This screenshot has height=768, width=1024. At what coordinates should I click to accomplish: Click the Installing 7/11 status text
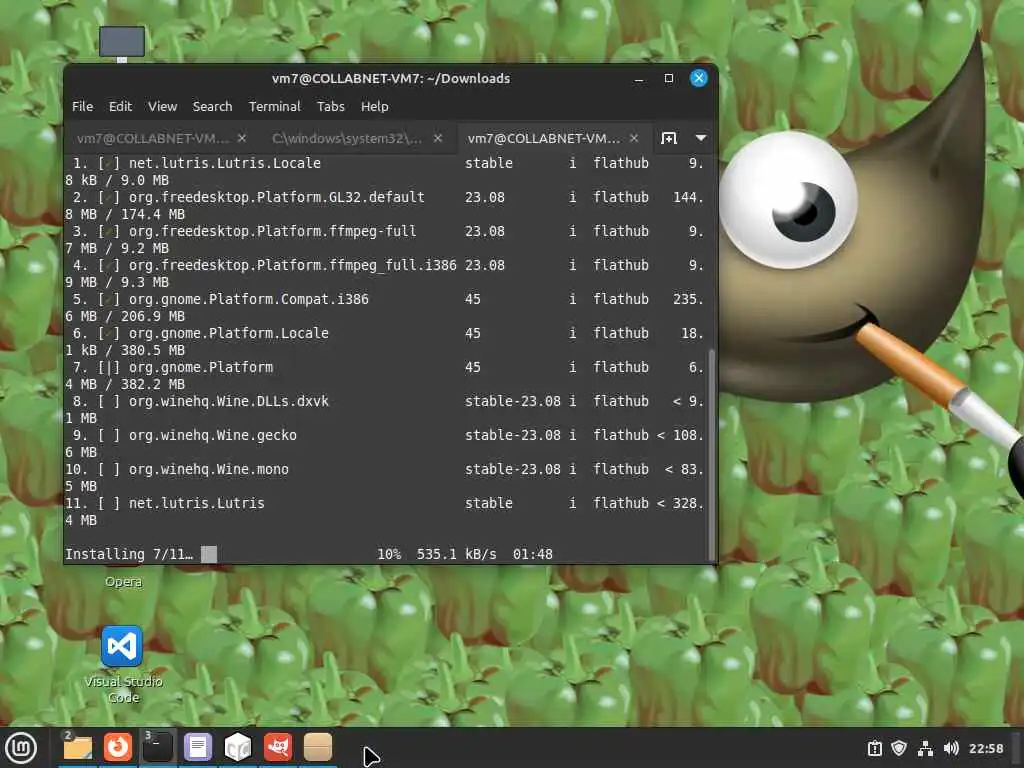129,554
